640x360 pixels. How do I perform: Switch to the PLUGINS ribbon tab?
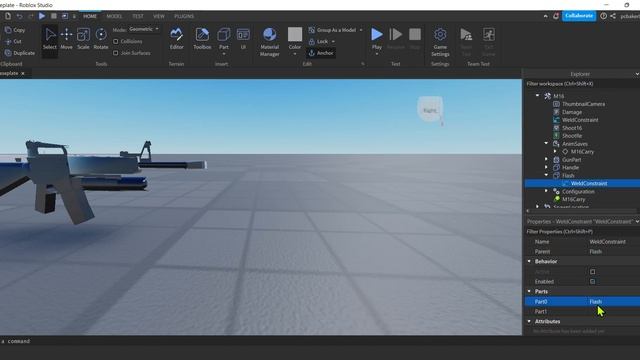click(x=184, y=16)
